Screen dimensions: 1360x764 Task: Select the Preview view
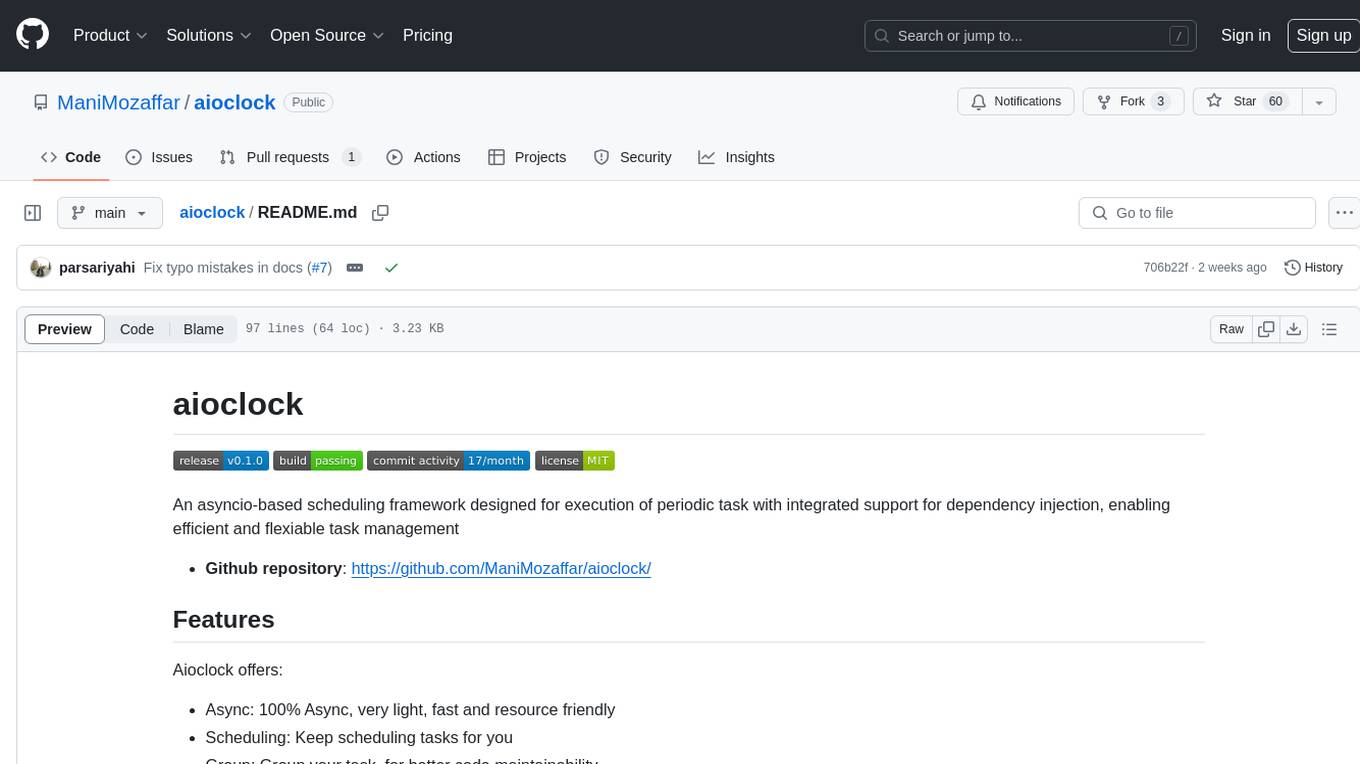(x=65, y=329)
